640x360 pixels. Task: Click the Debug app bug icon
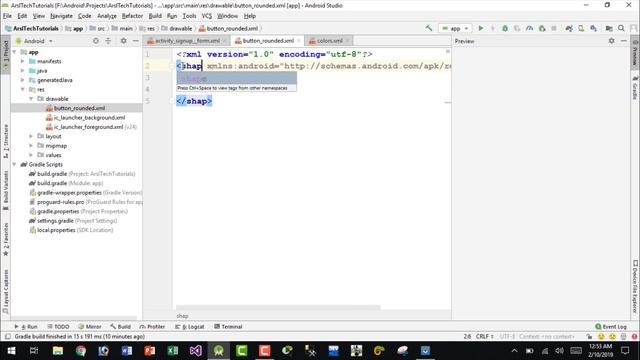point(505,28)
